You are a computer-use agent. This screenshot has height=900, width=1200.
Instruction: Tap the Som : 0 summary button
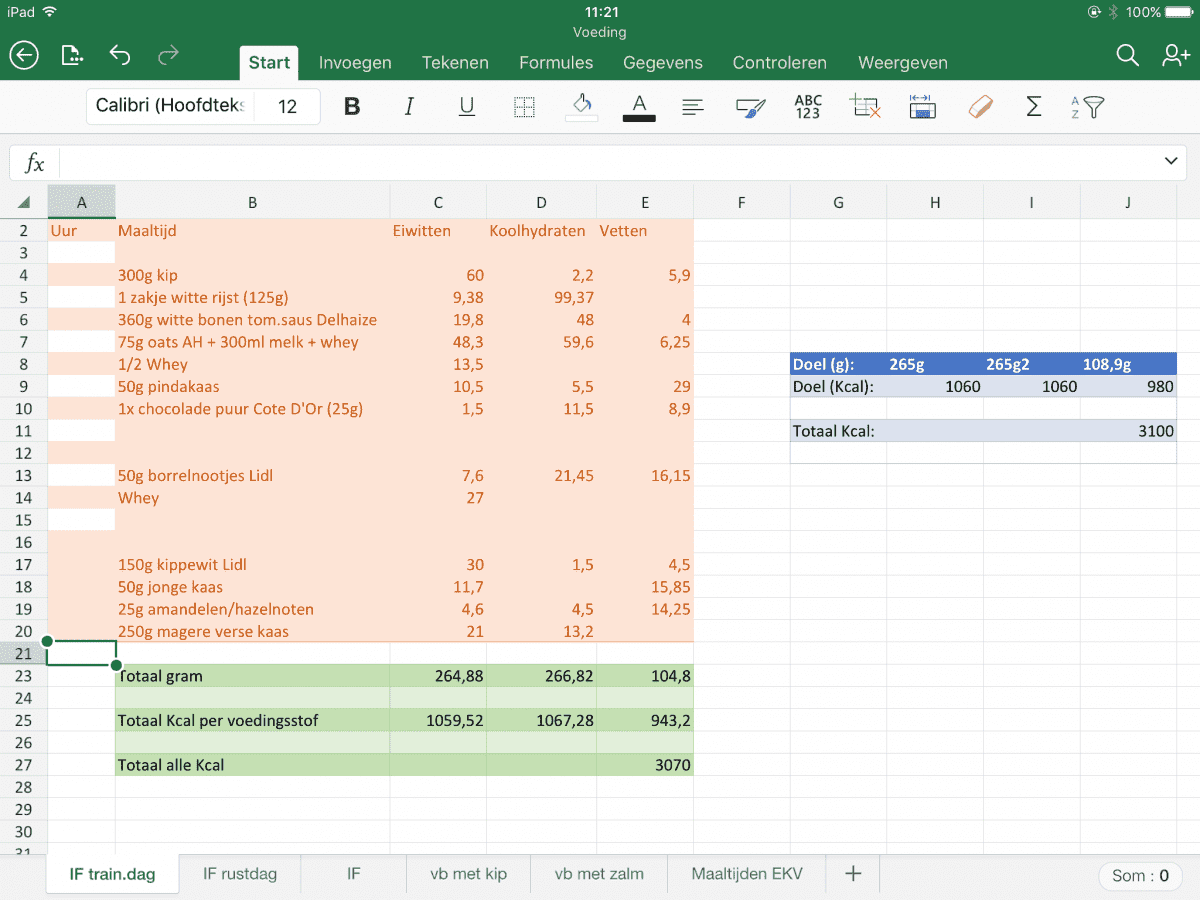click(x=1140, y=875)
